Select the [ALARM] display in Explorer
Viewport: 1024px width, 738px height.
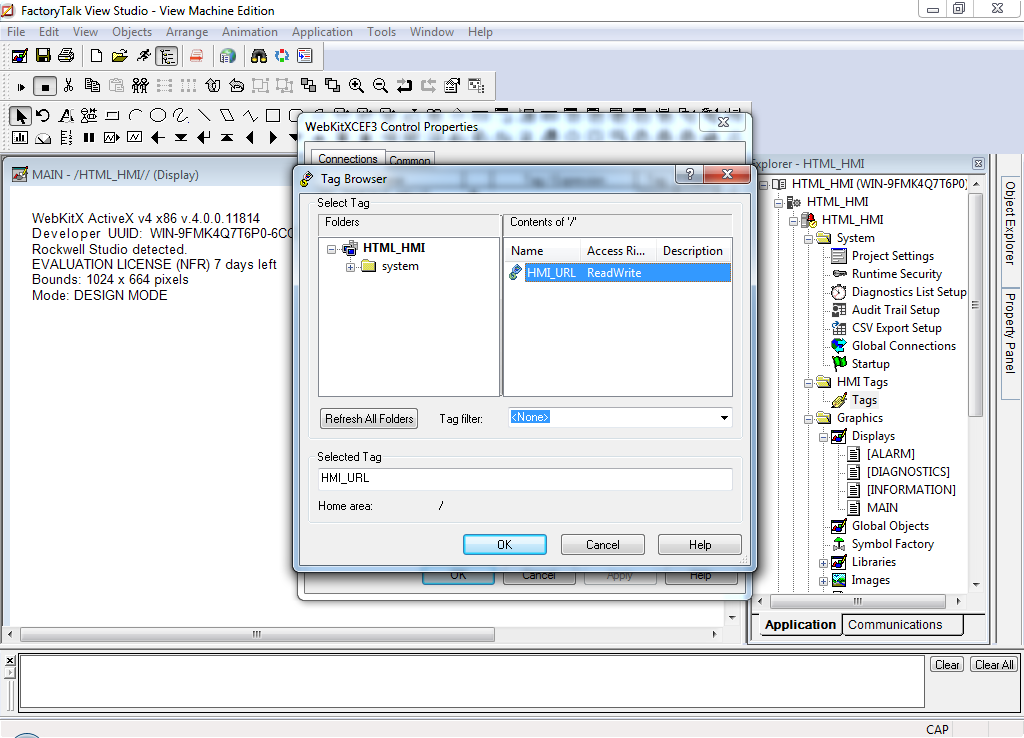pyautogui.click(x=891, y=454)
